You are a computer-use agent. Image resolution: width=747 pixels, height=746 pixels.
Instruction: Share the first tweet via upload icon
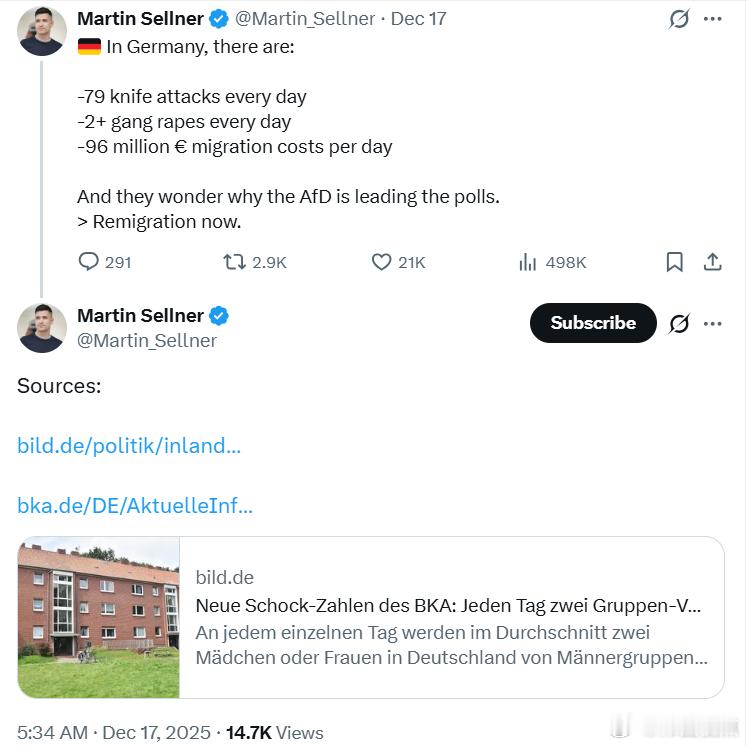712,262
